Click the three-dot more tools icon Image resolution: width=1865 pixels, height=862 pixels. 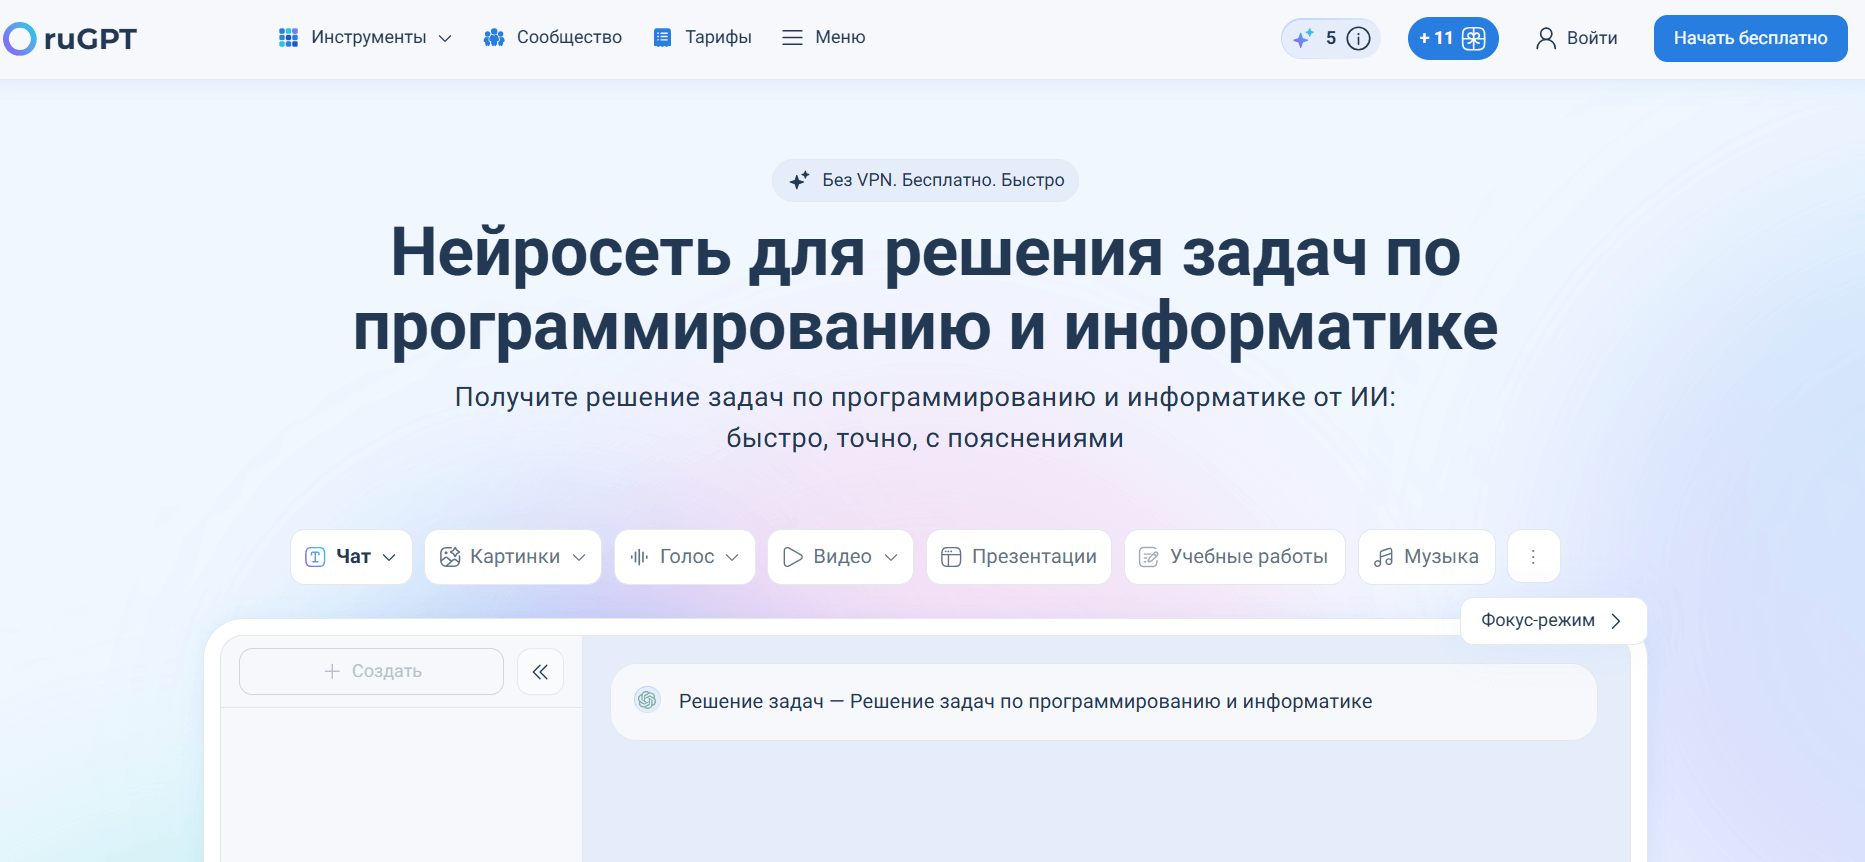(1533, 557)
